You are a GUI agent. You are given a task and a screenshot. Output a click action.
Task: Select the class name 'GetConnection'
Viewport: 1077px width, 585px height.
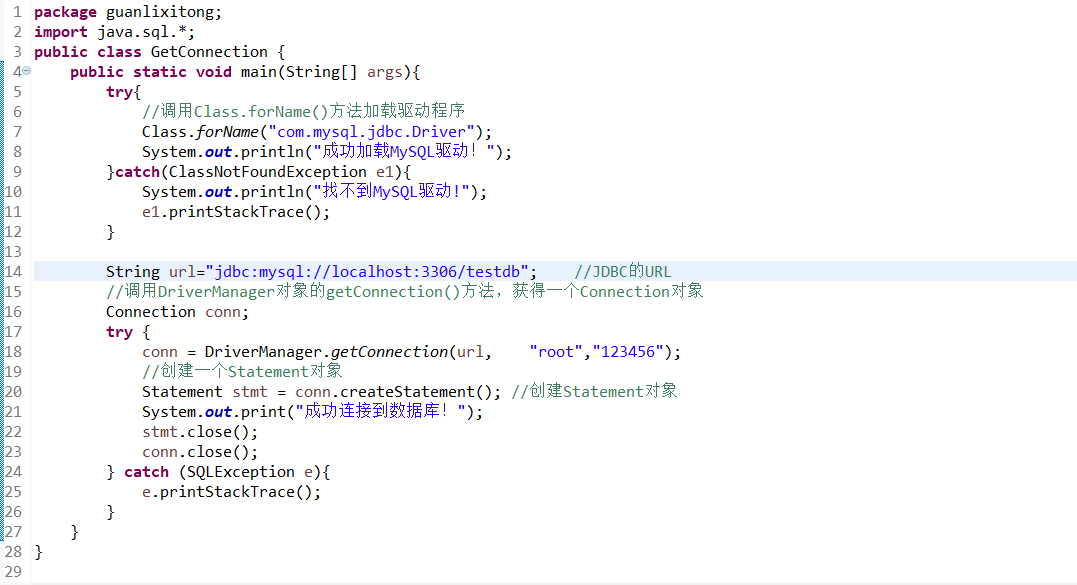[x=209, y=52]
